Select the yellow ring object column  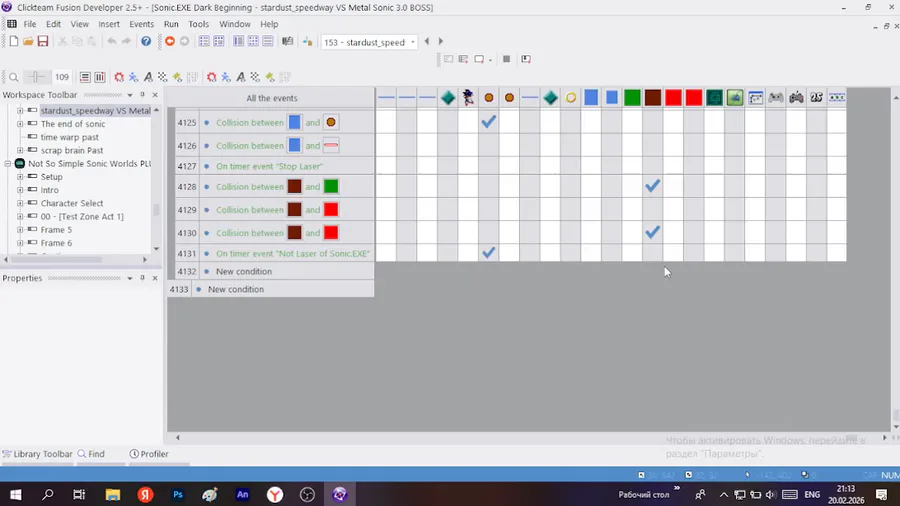click(571, 98)
